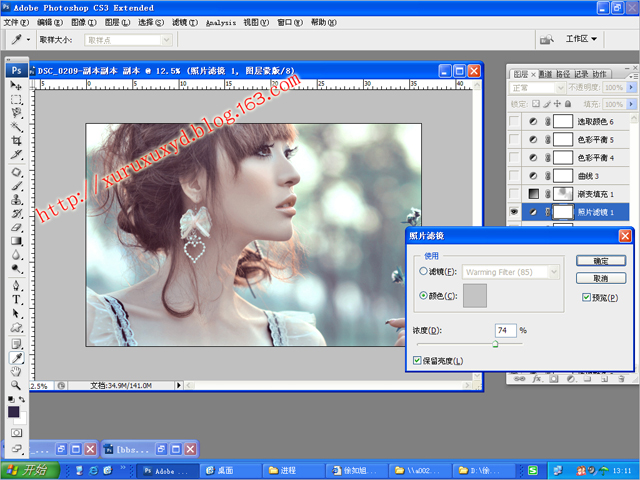640x480 pixels.
Task: Open the 滤镜 menu
Action: coord(184,22)
